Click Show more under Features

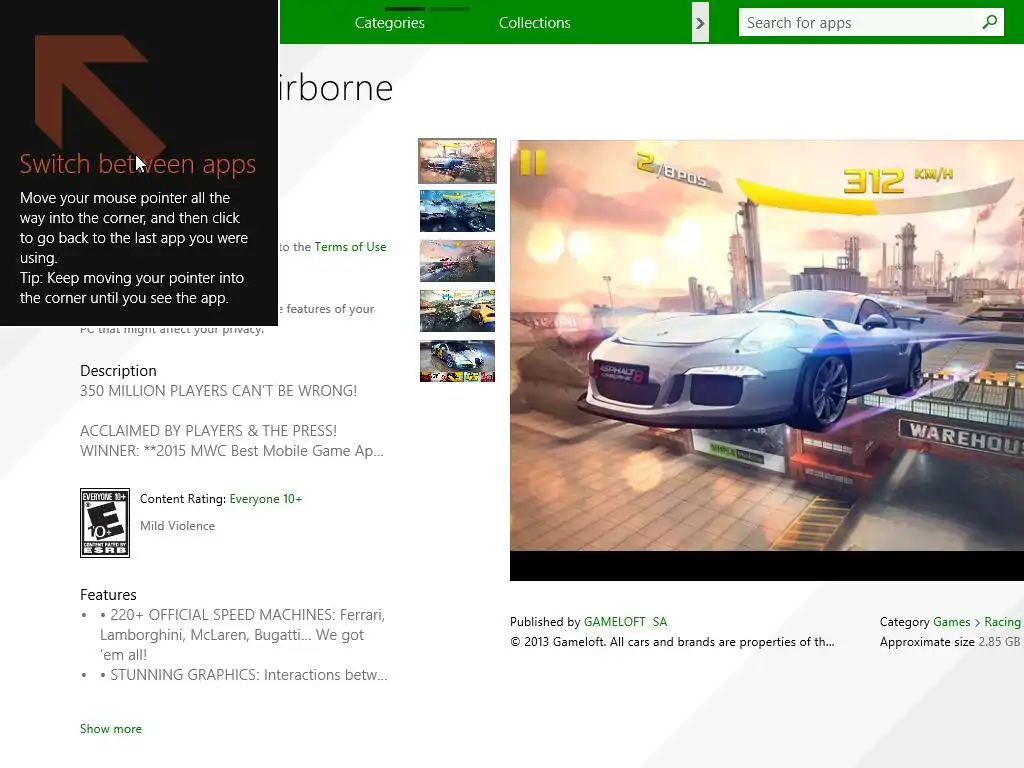click(x=110, y=729)
